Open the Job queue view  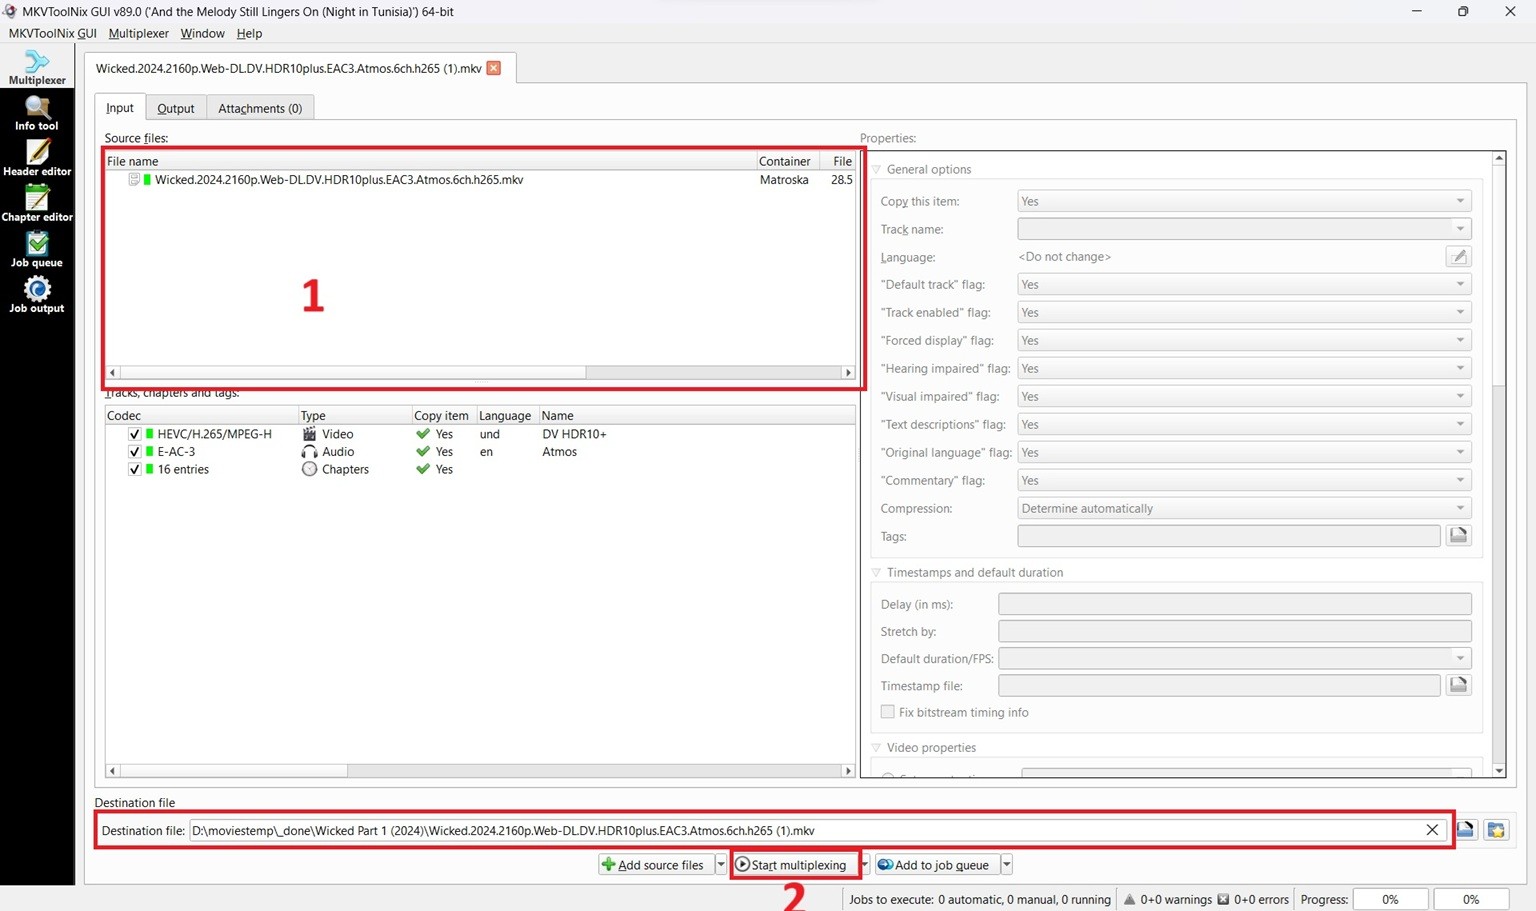[x=37, y=250]
